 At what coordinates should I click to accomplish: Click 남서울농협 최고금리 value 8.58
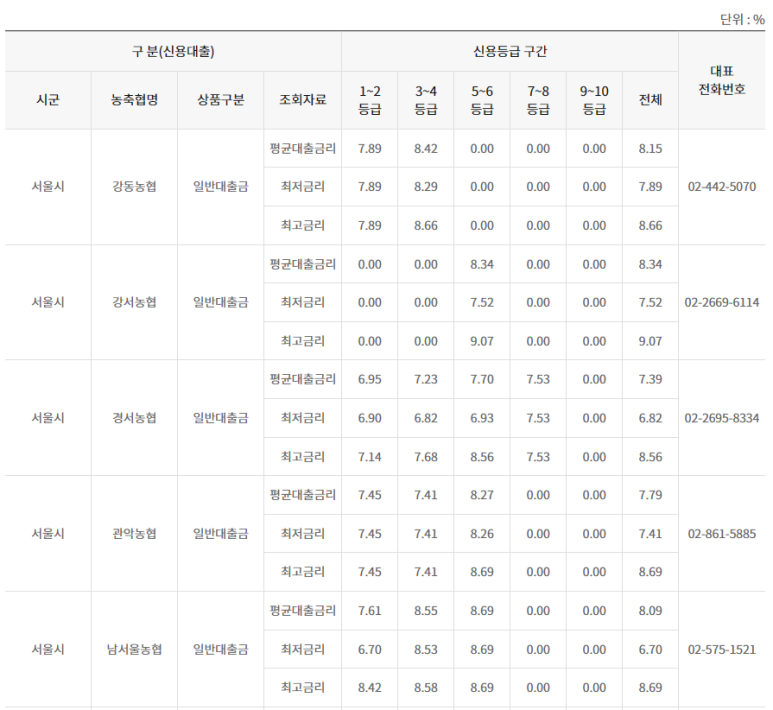(x=426, y=687)
